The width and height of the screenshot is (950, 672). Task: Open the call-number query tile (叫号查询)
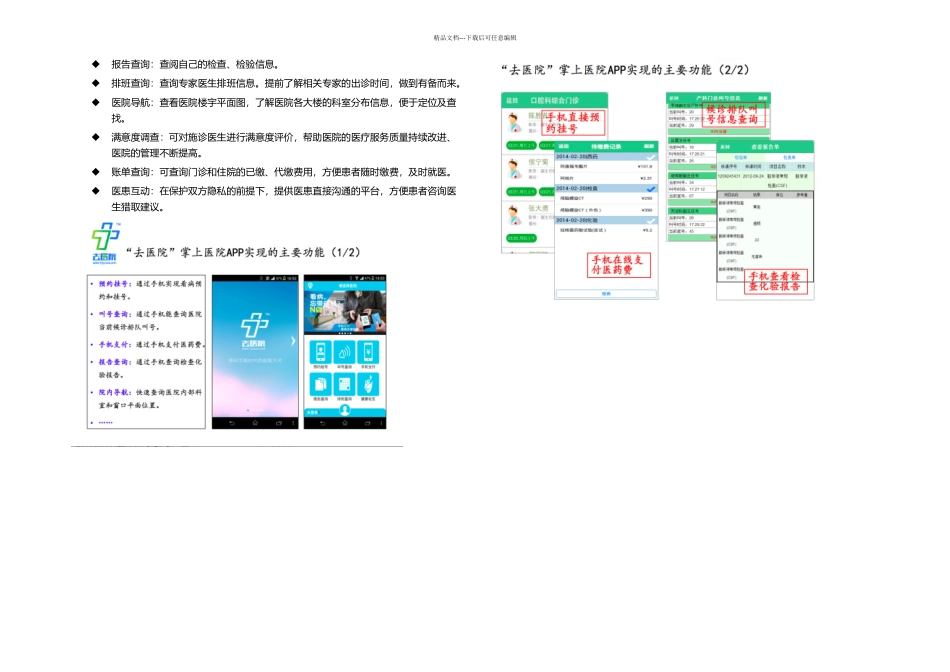(x=344, y=352)
